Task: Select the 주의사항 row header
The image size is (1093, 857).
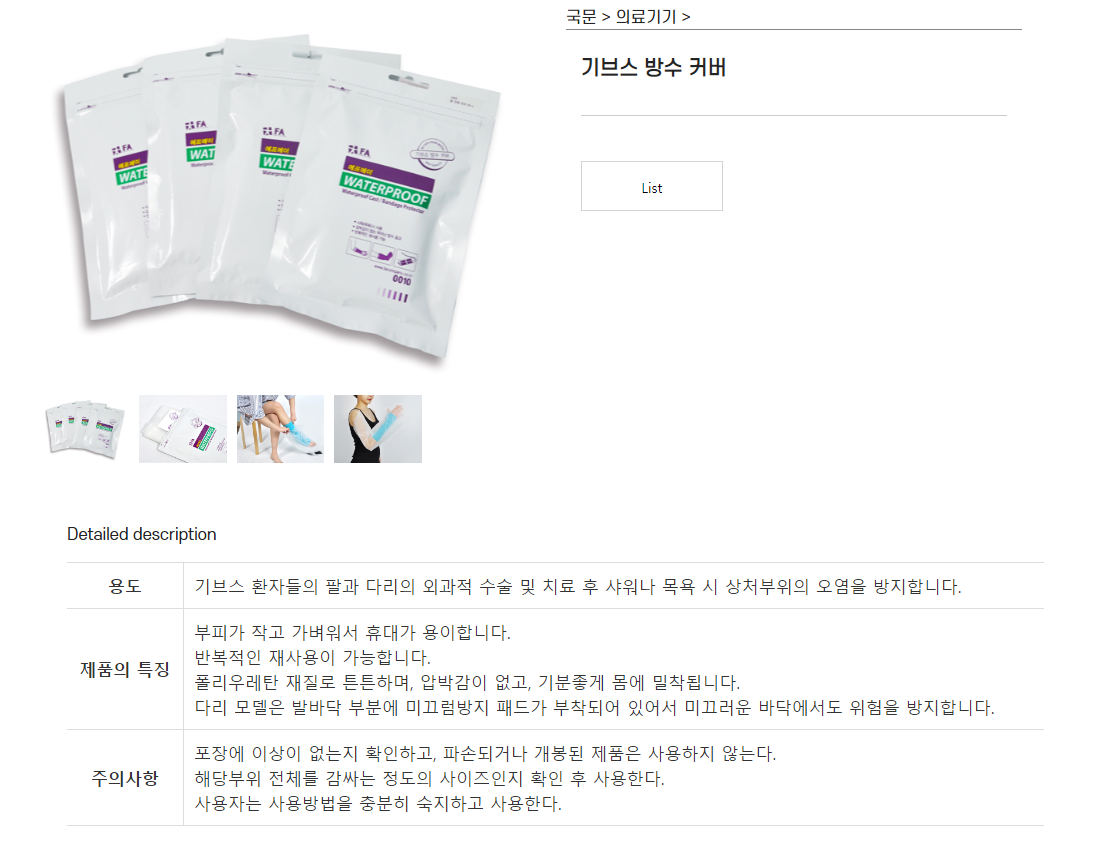Action: (x=125, y=778)
